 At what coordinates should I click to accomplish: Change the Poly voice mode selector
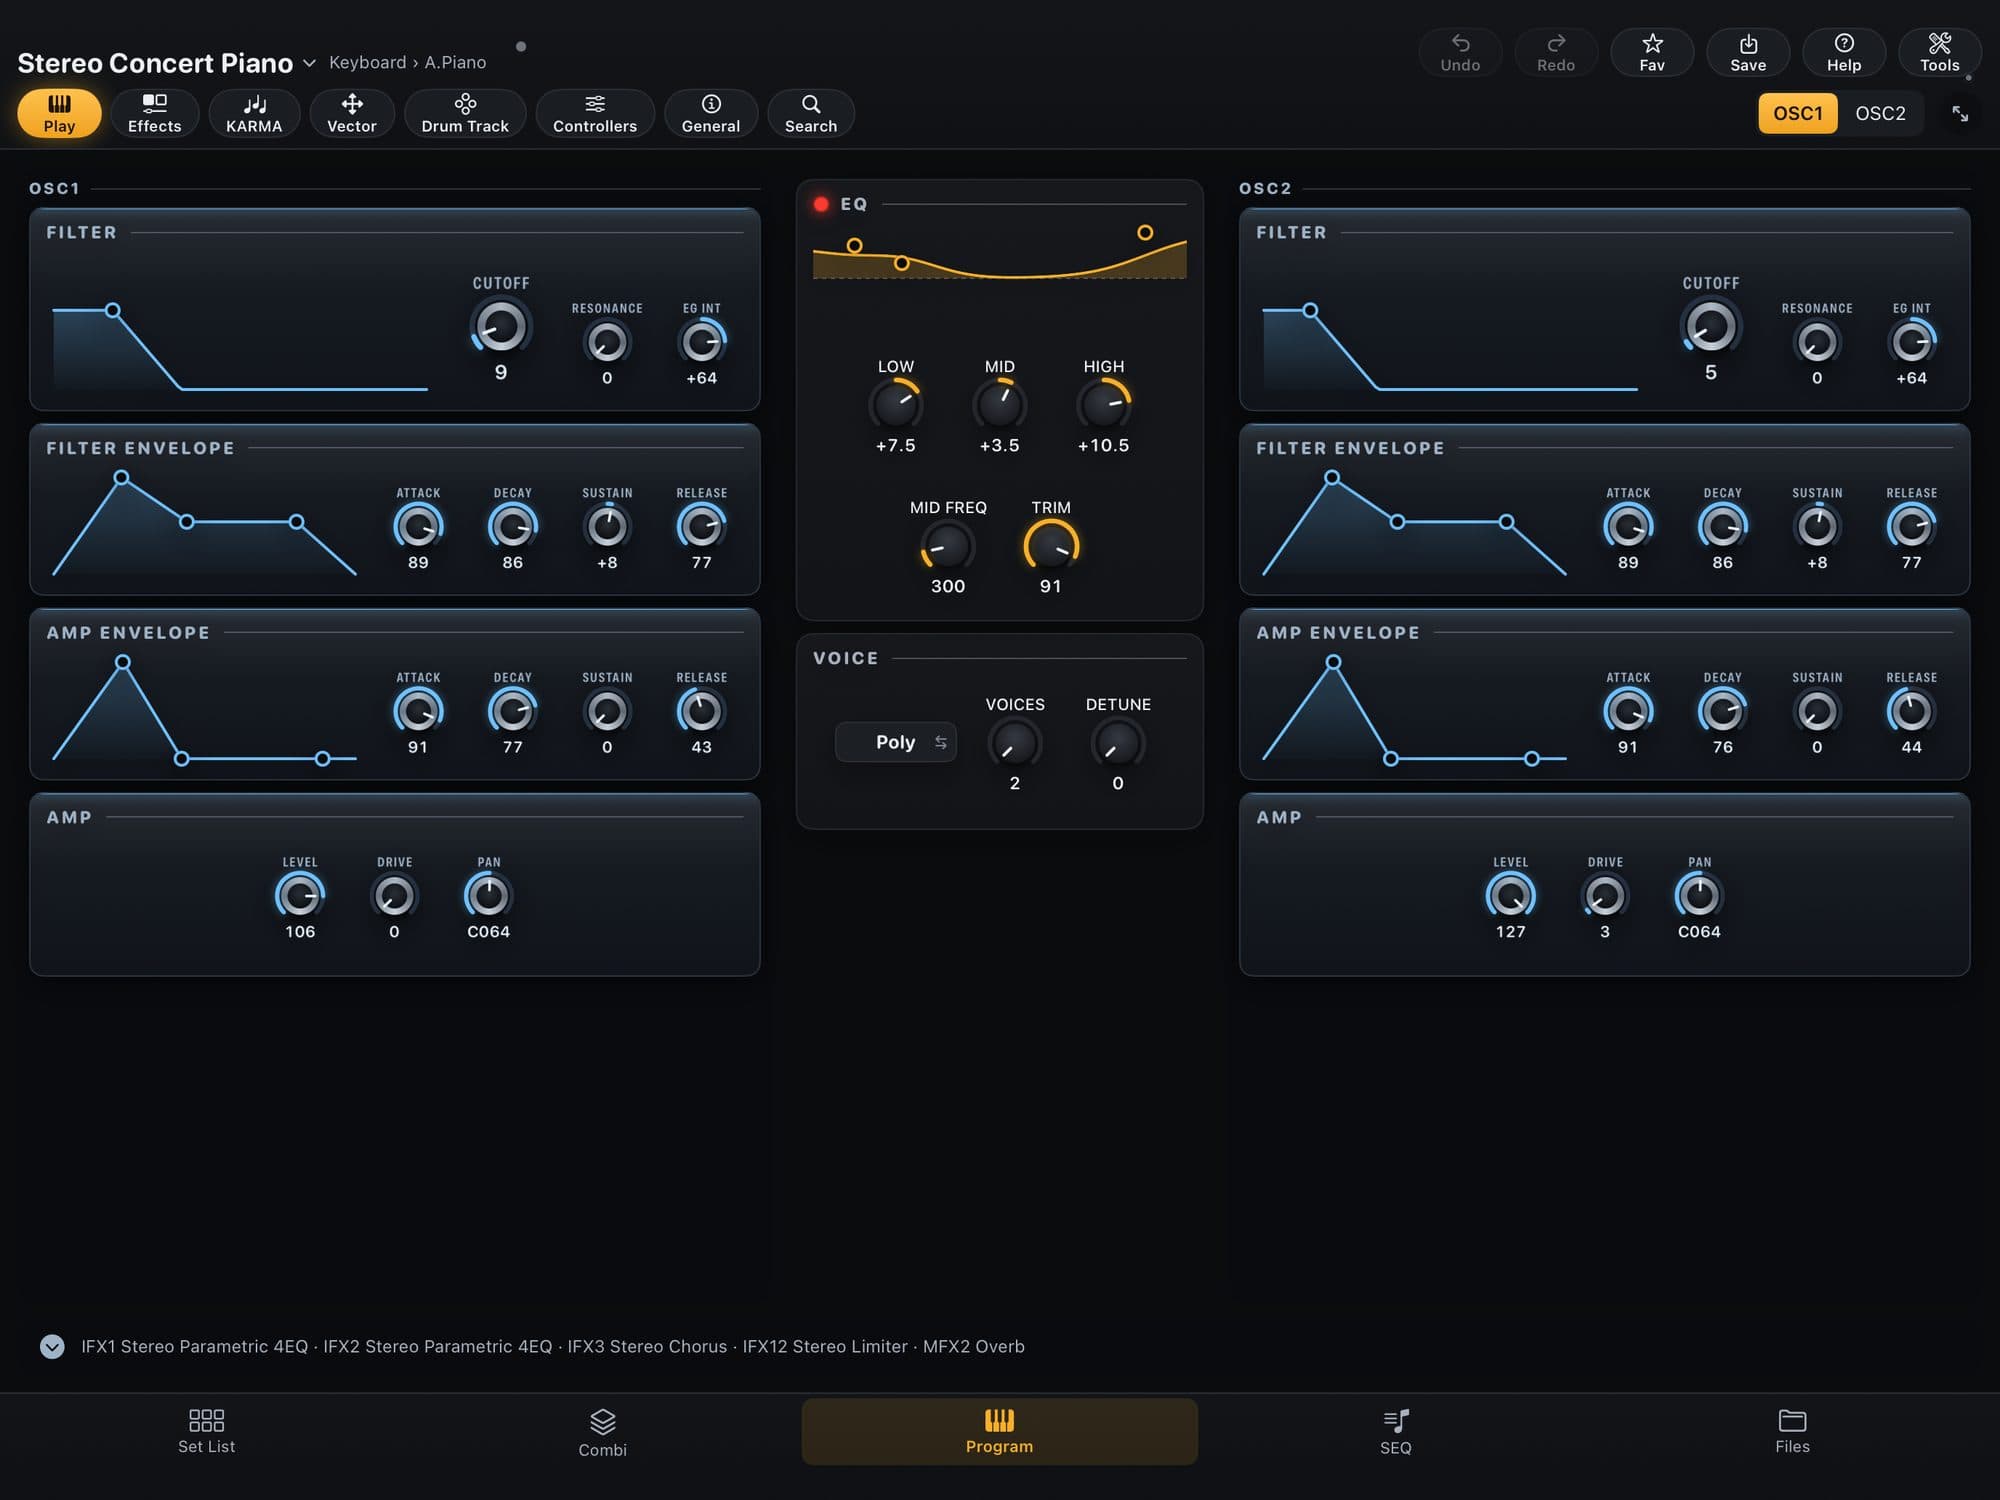coord(896,742)
